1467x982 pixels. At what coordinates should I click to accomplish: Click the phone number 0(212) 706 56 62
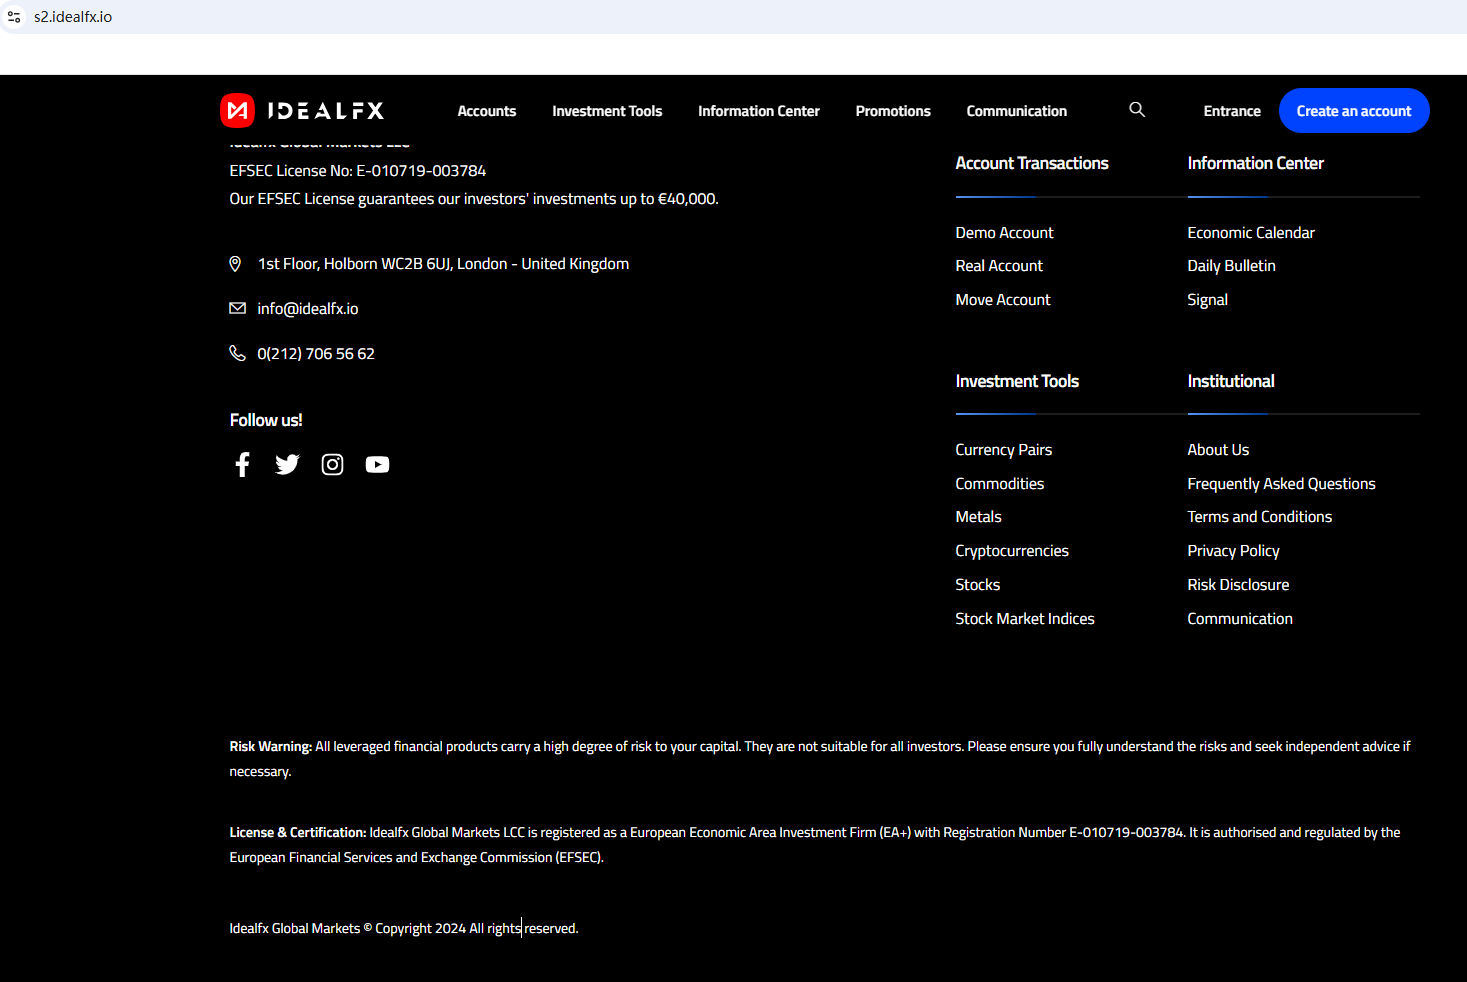316,354
